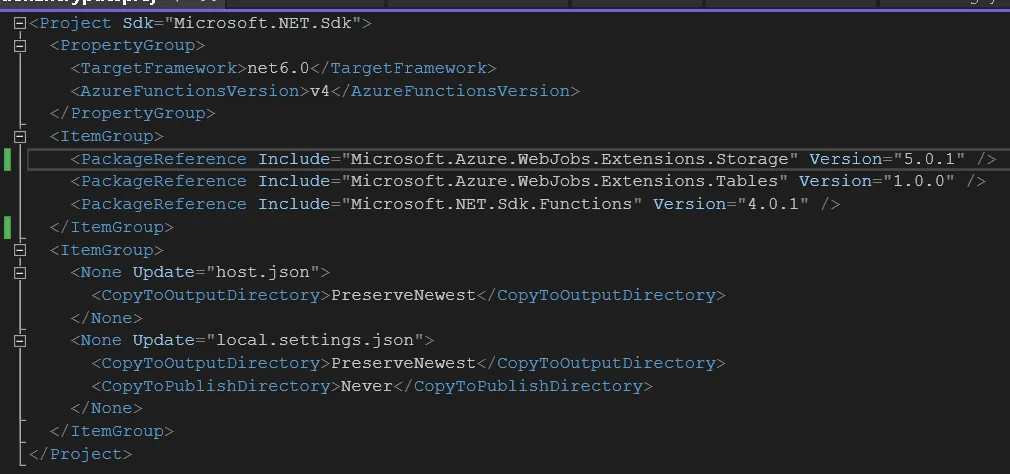Collapse the ItemGroup containing PackageReference entries
Image resolution: width=1010 pixels, height=474 pixels.
pos(20,137)
